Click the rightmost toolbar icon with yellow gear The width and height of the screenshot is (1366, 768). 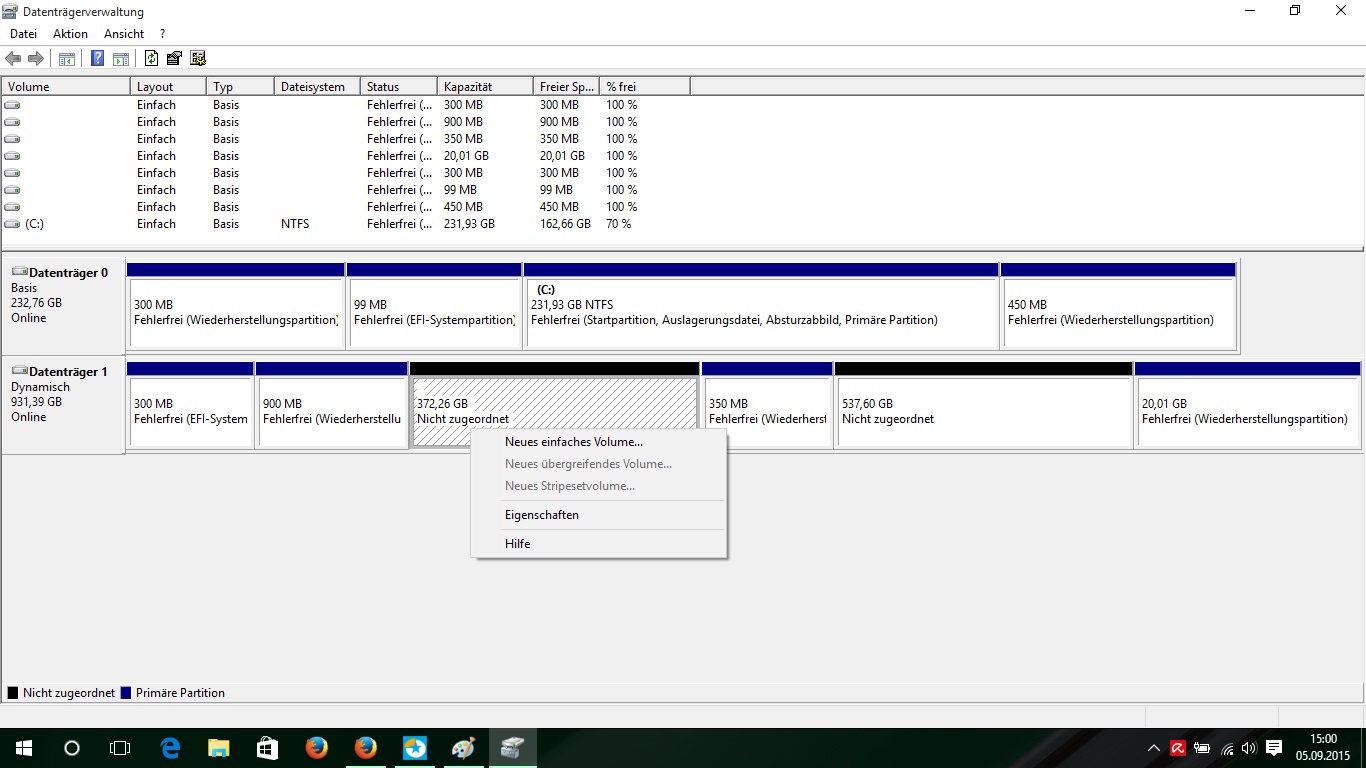(x=198, y=58)
